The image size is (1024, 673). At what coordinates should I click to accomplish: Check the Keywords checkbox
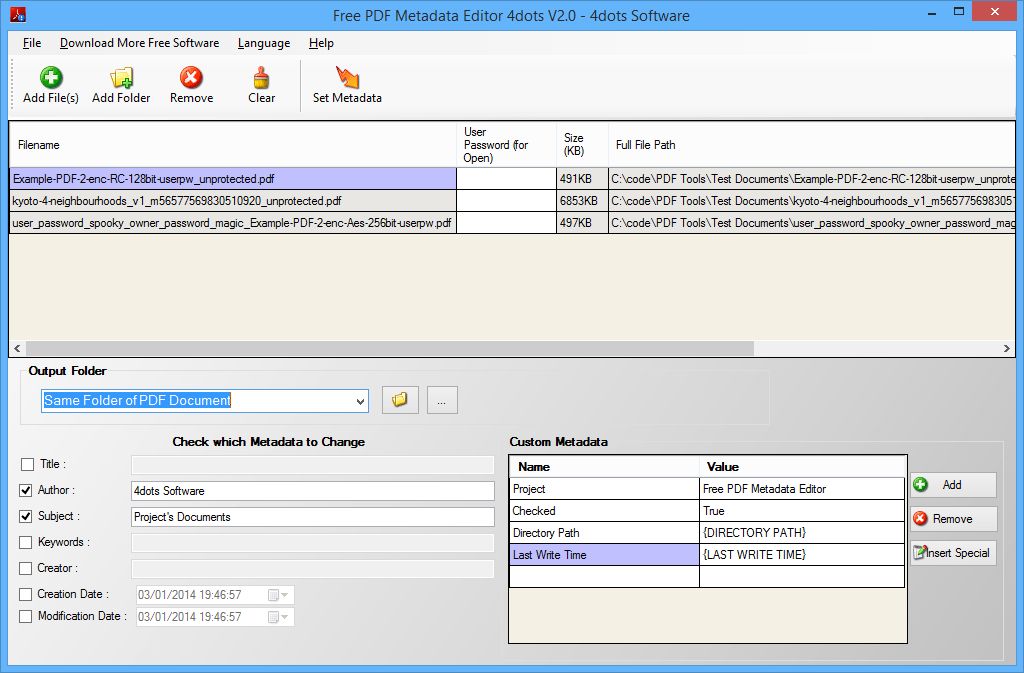(x=26, y=542)
